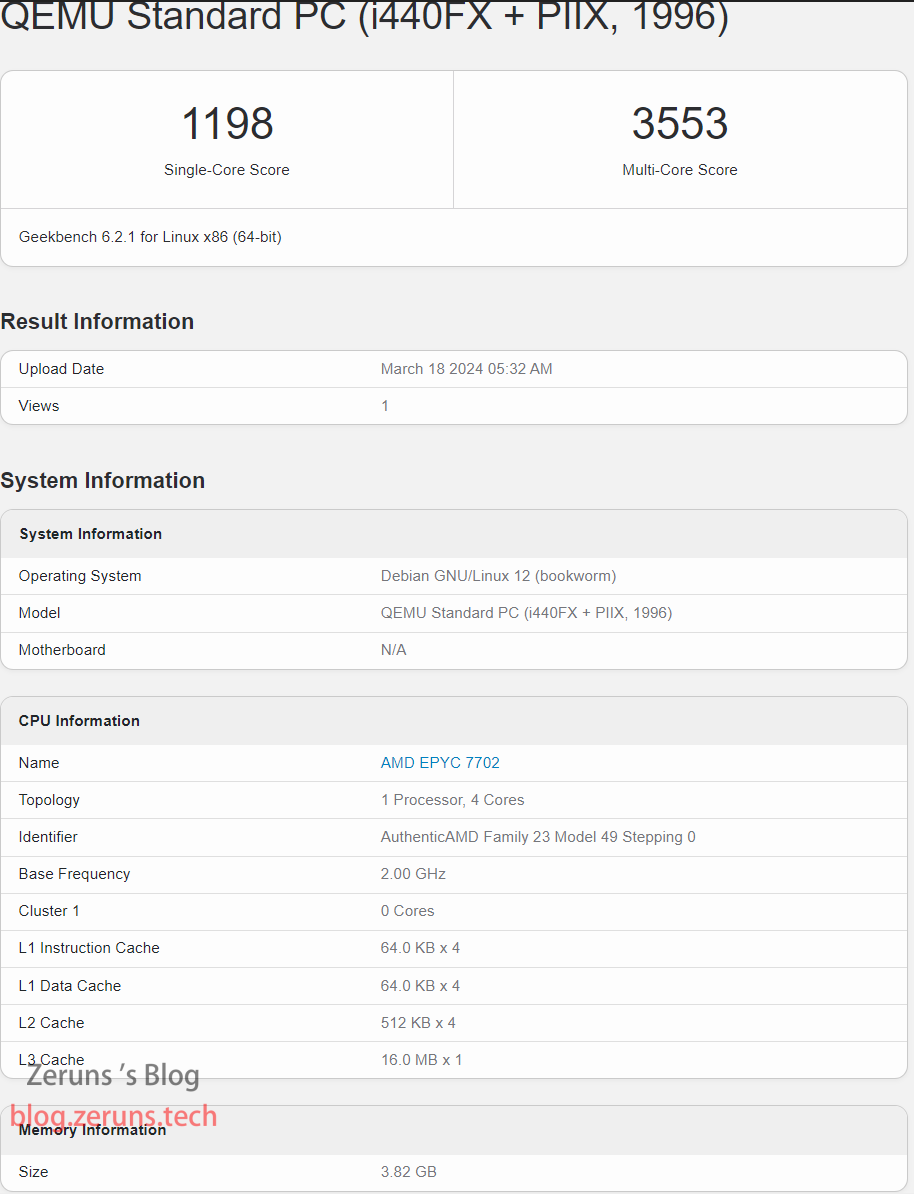Select the memory Size value 3.82 GB
The width and height of the screenshot is (914, 1198).
point(408,1172)
